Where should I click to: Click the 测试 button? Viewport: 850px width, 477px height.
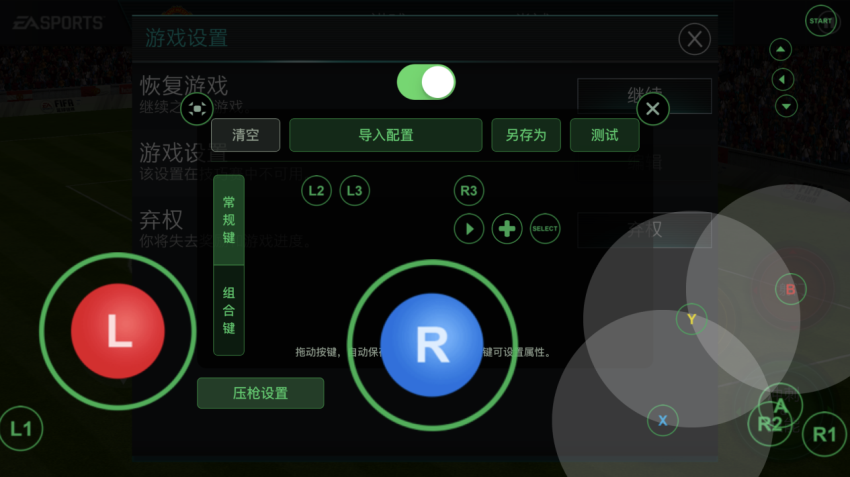(x=604, y=135)
